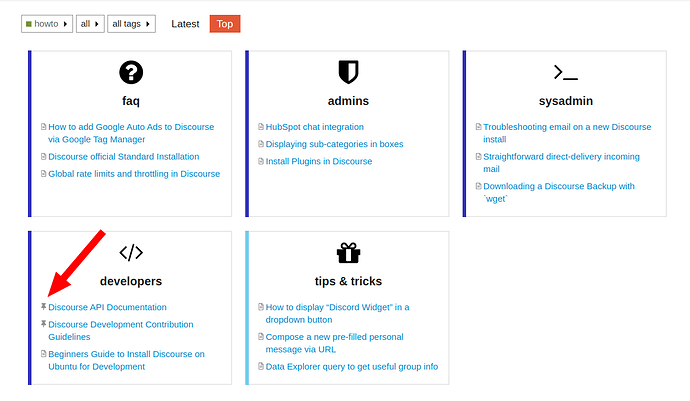Open the admins category heading
The image size is (690, 401).
pos(348,101)
